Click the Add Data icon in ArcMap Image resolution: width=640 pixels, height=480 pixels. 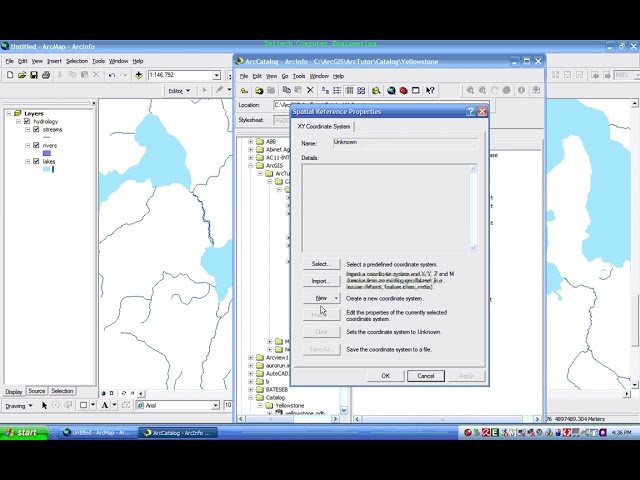pyautogui.click(x=139, y=75)
